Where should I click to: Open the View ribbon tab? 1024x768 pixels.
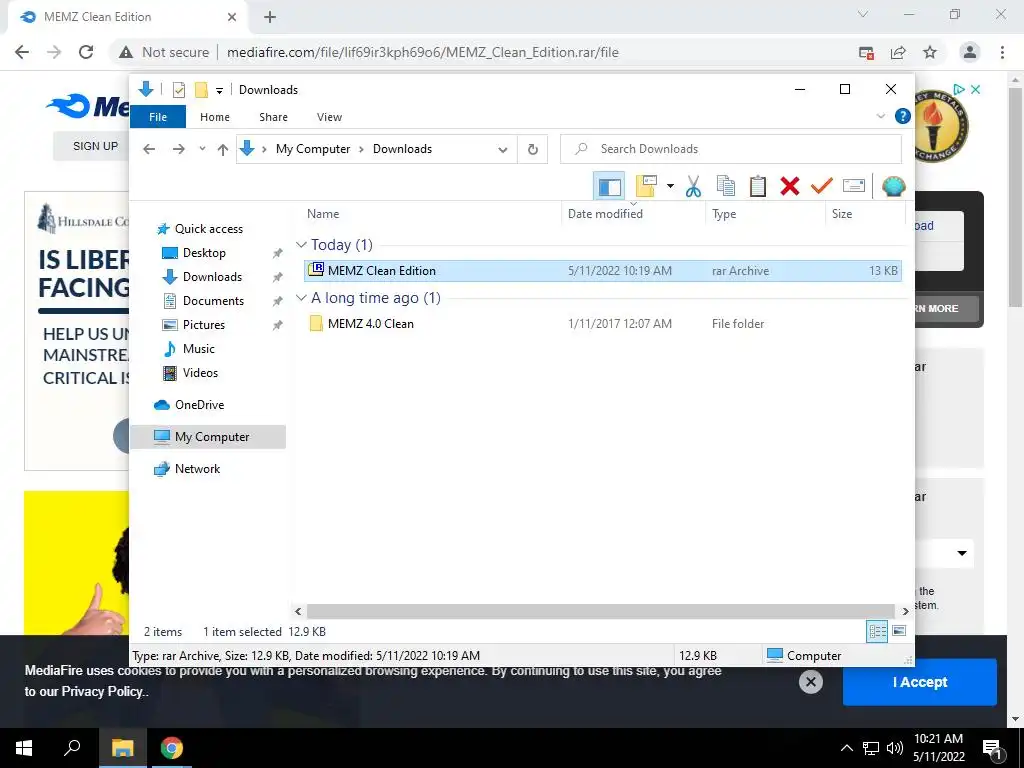tap(329, 117)
